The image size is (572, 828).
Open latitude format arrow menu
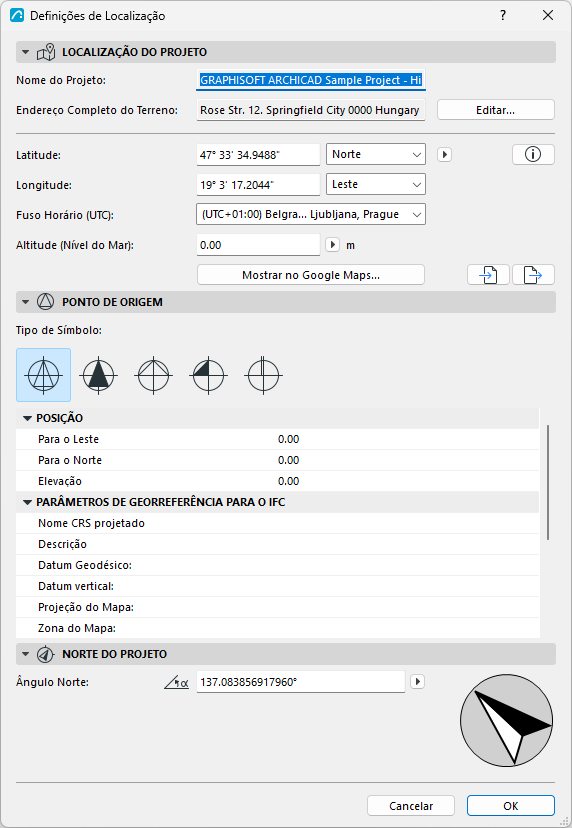coord(444,155)
